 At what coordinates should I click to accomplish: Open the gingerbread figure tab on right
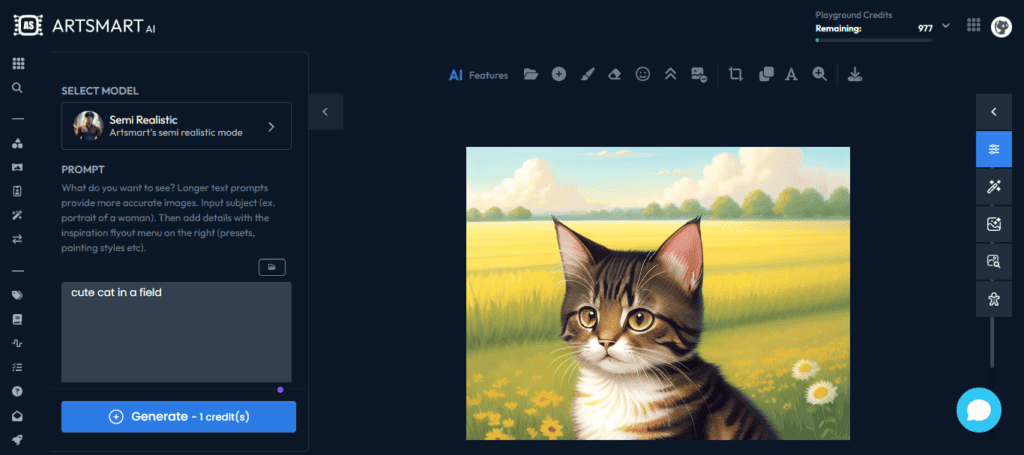click(x=994, y=299)
